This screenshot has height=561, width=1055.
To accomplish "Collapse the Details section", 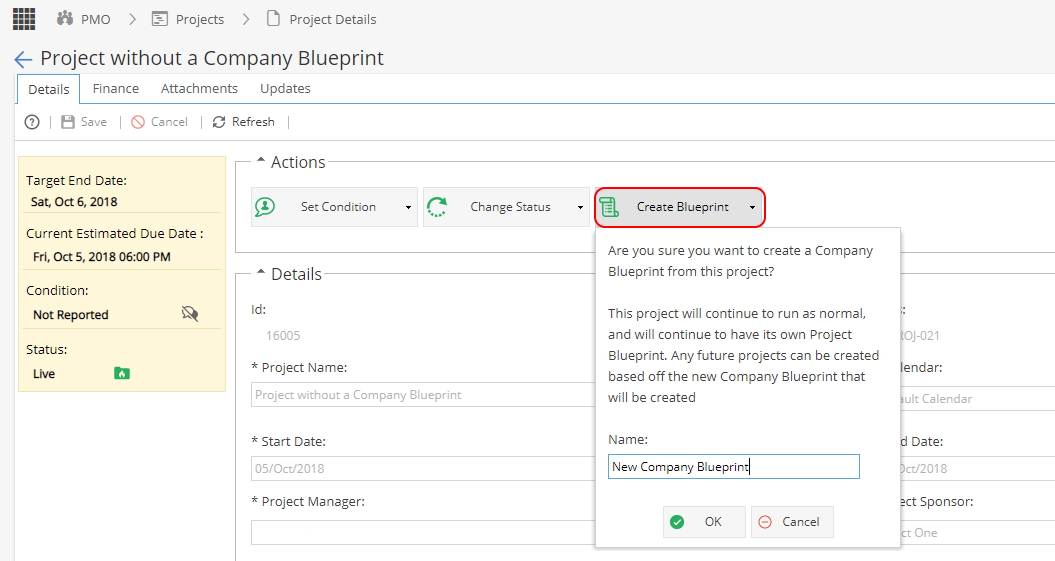I will click(x=261, y=273).
